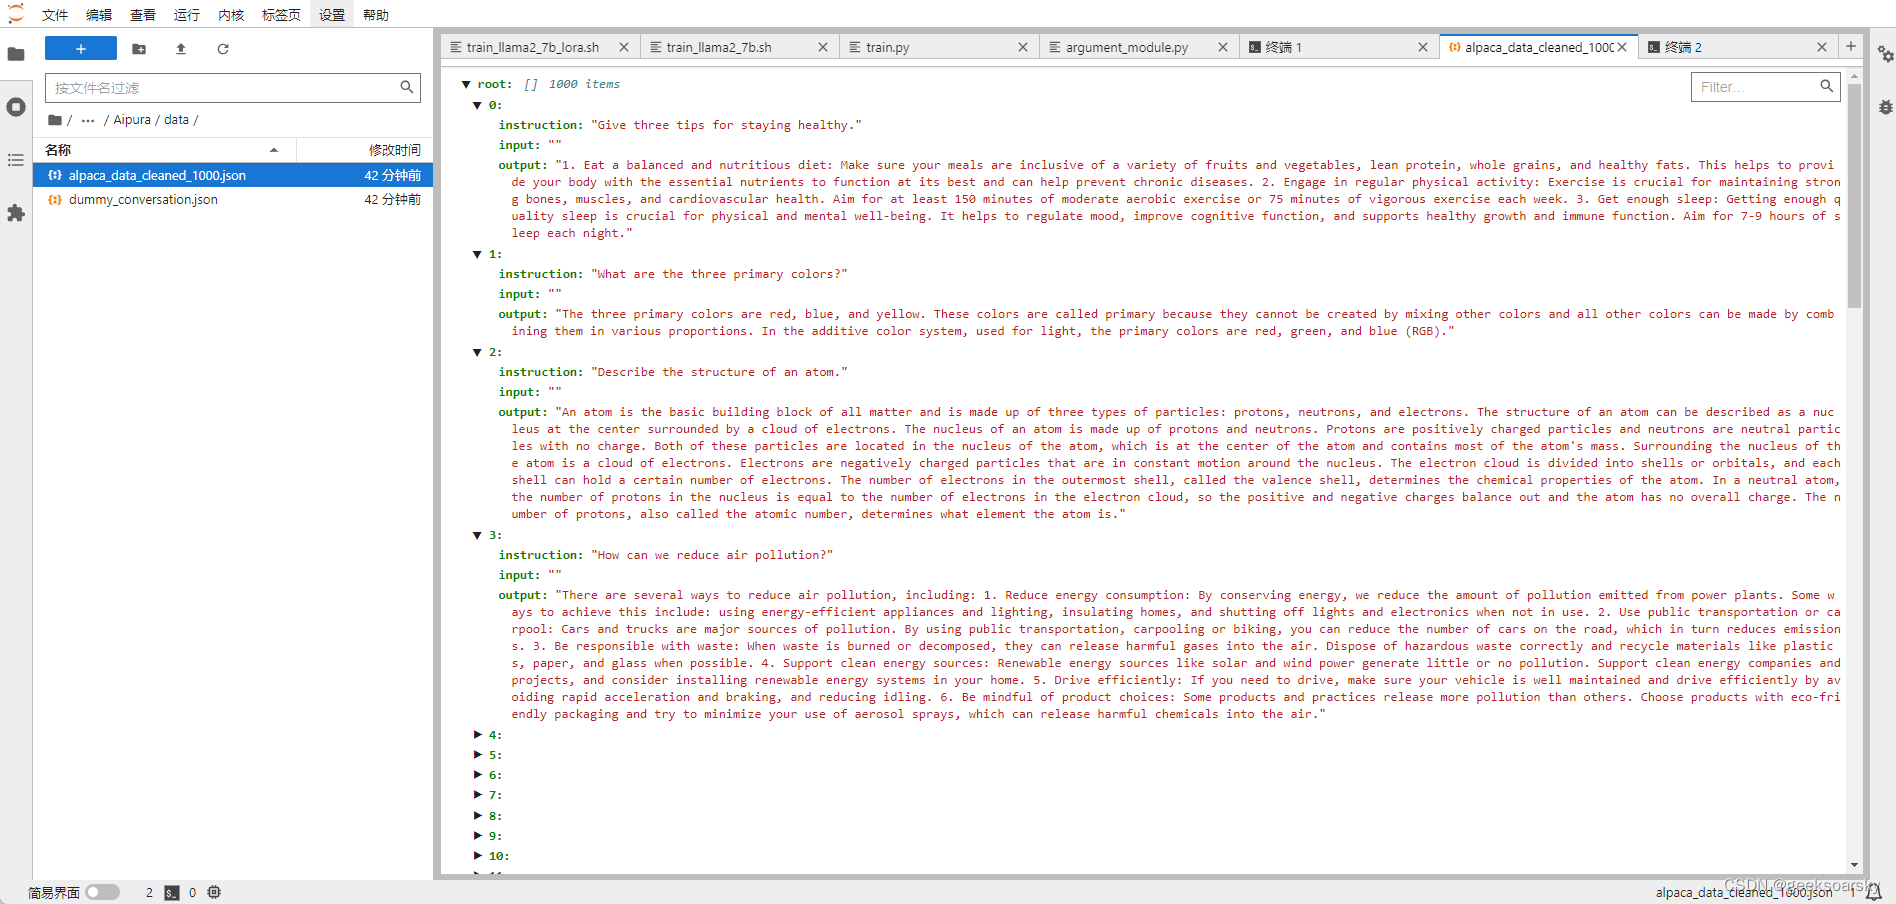Click the breadcrumb ellipsis
Screen dimensions: 1896x904
88,120
